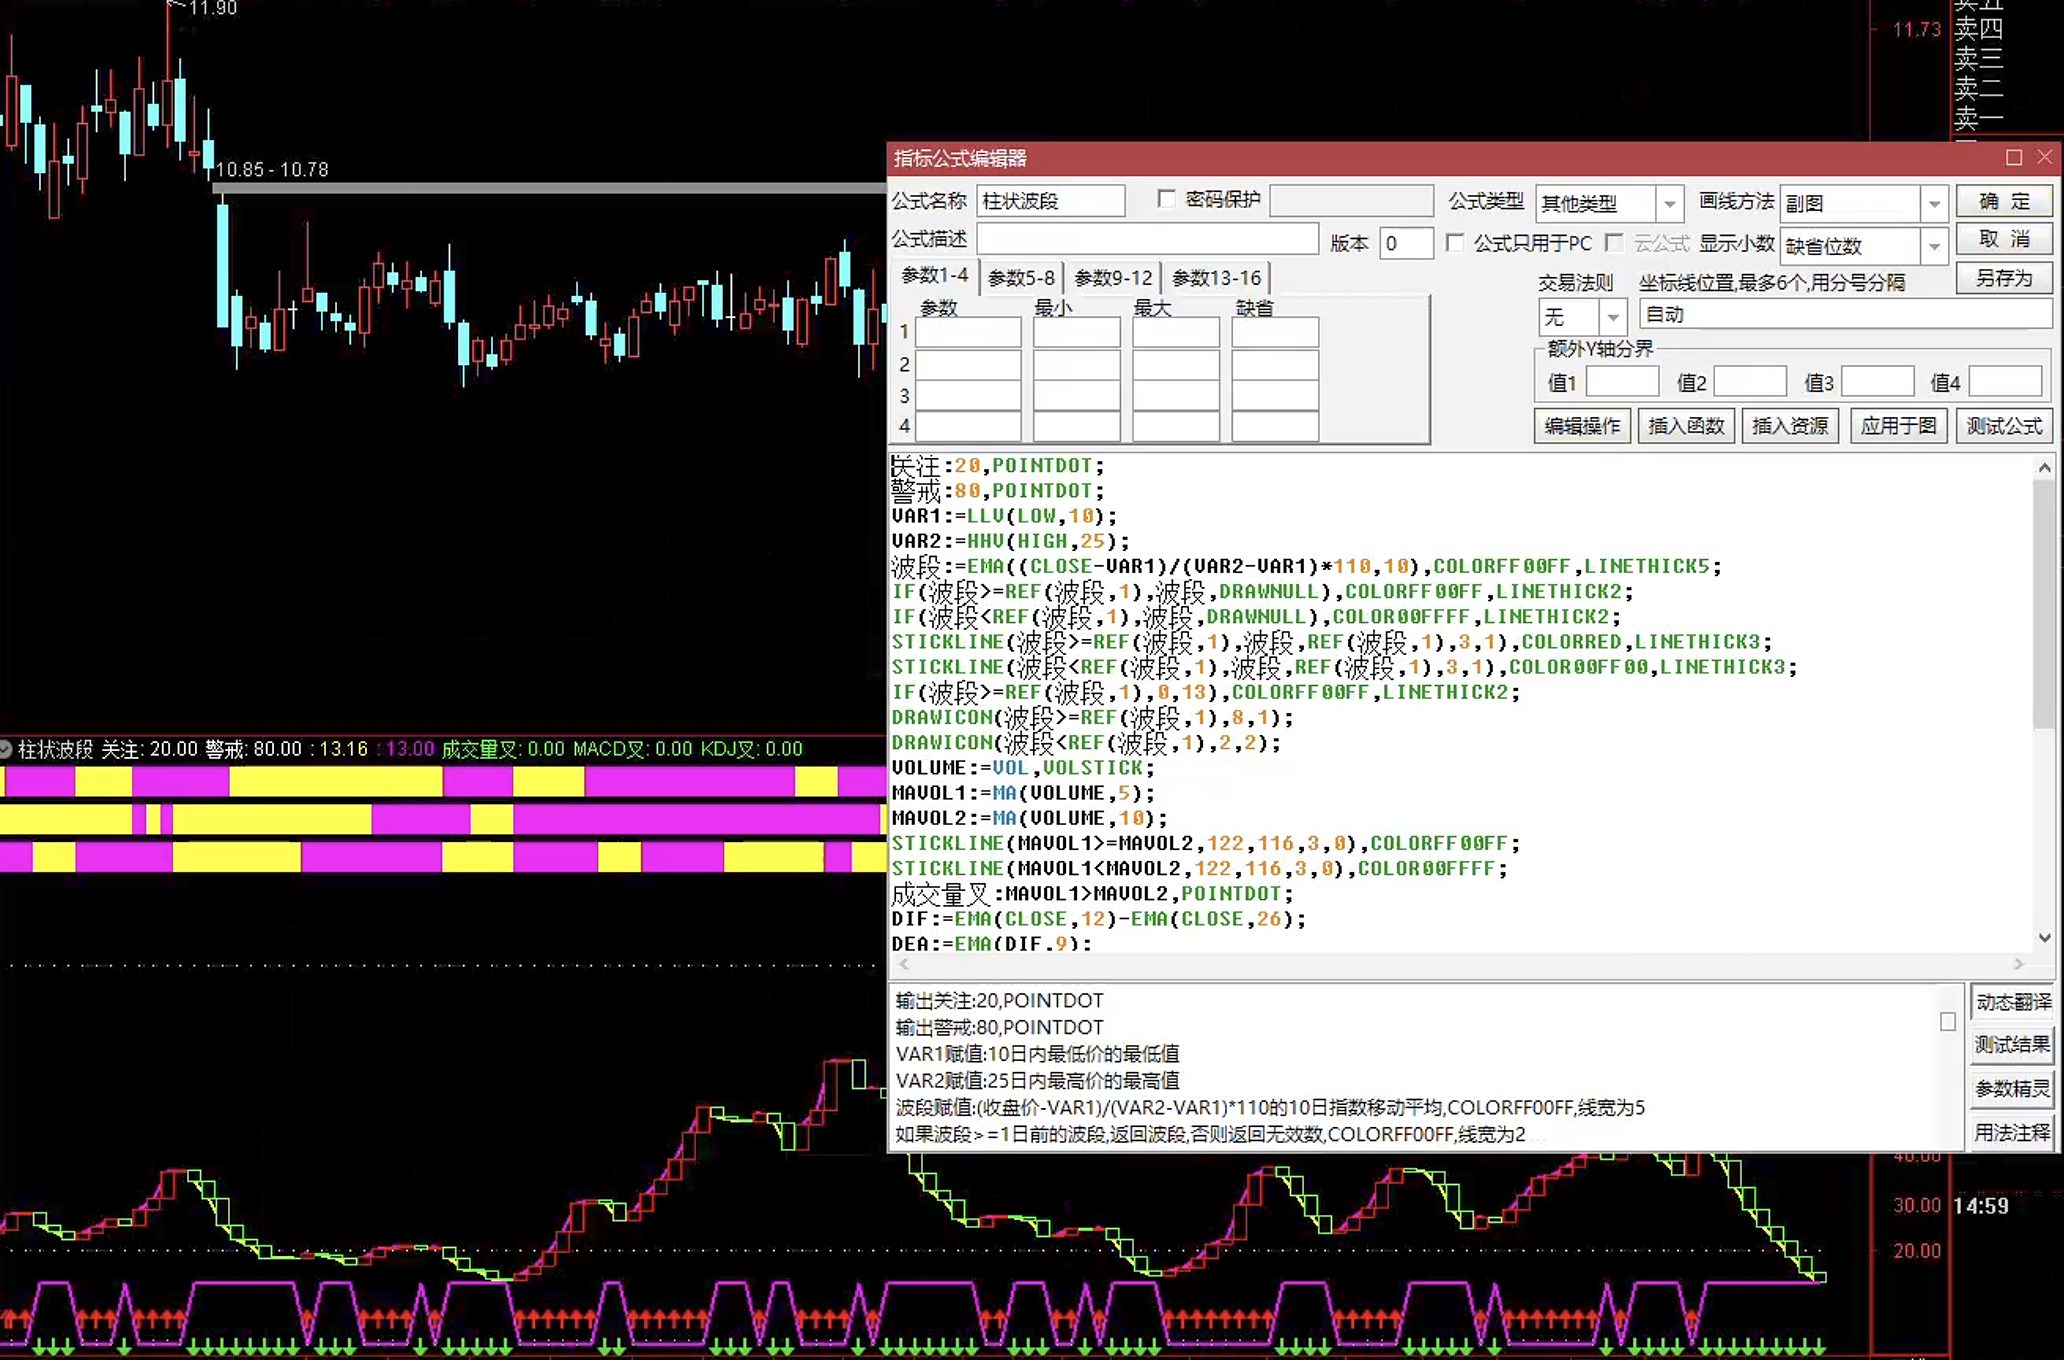
Task: Focus the 公式描述 text field
Action: pyautogui.click(x=1147, y=239)
